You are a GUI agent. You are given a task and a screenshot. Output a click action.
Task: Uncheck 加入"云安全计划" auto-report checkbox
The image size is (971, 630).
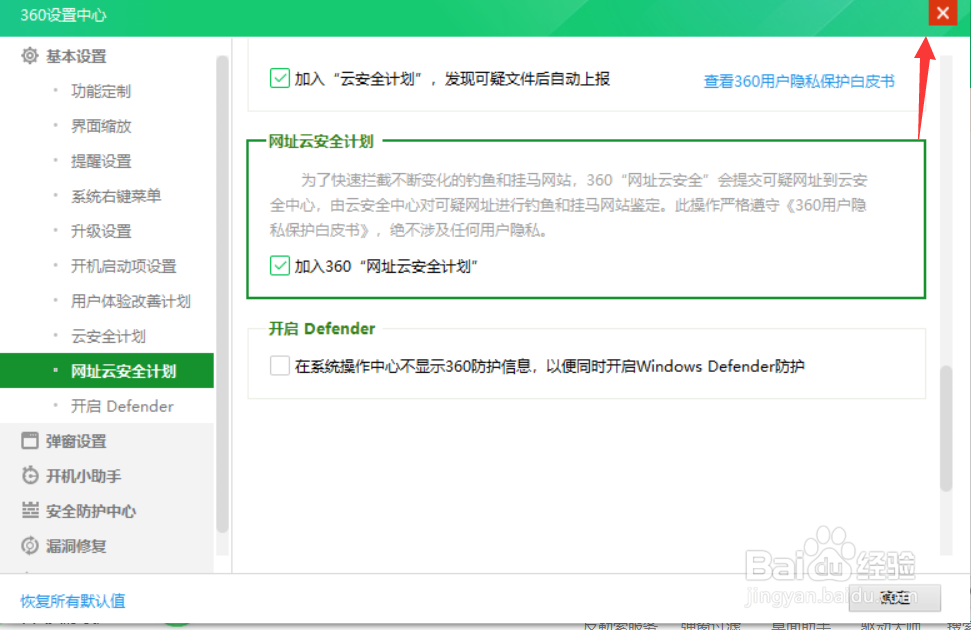pyautogui.click(x=279, y=78)
